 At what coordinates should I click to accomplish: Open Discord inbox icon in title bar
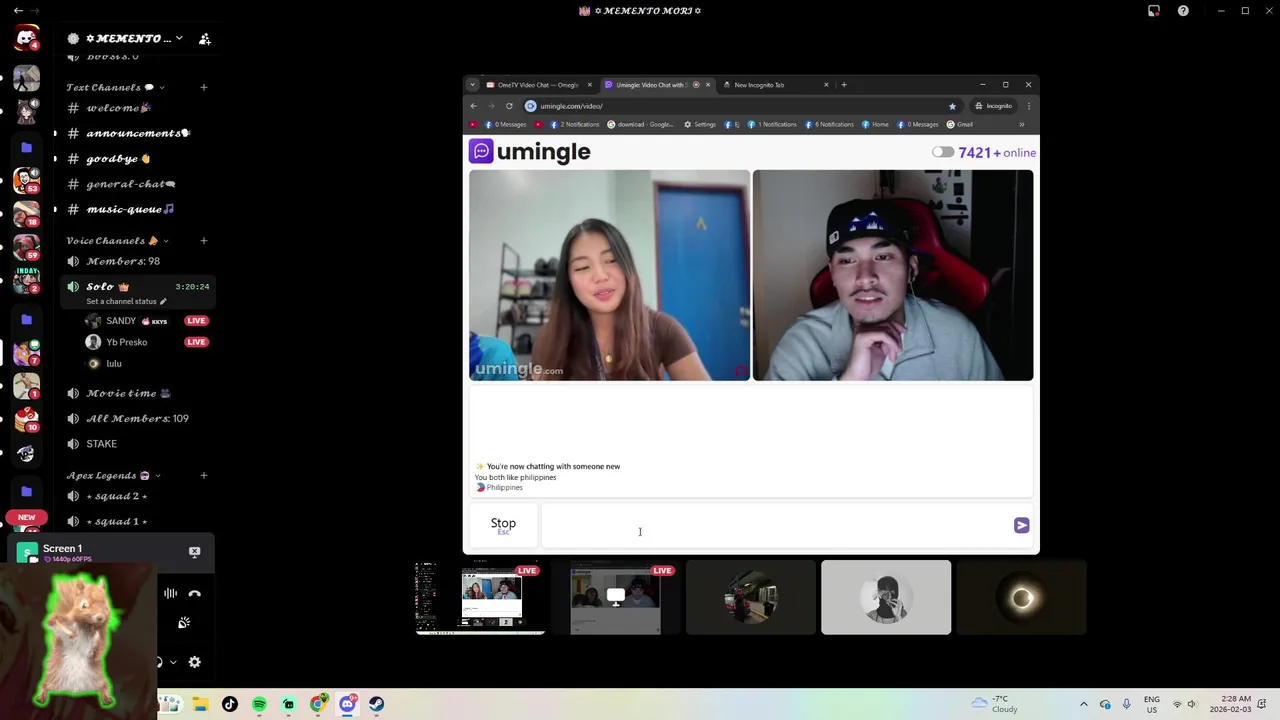point(1153,11)
